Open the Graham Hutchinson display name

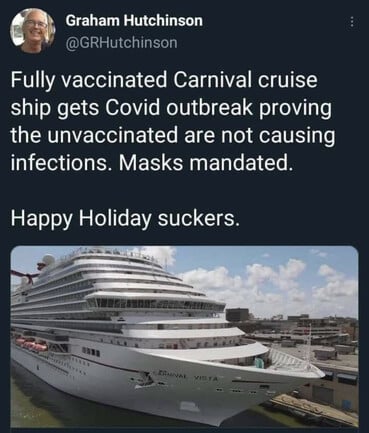134,21
